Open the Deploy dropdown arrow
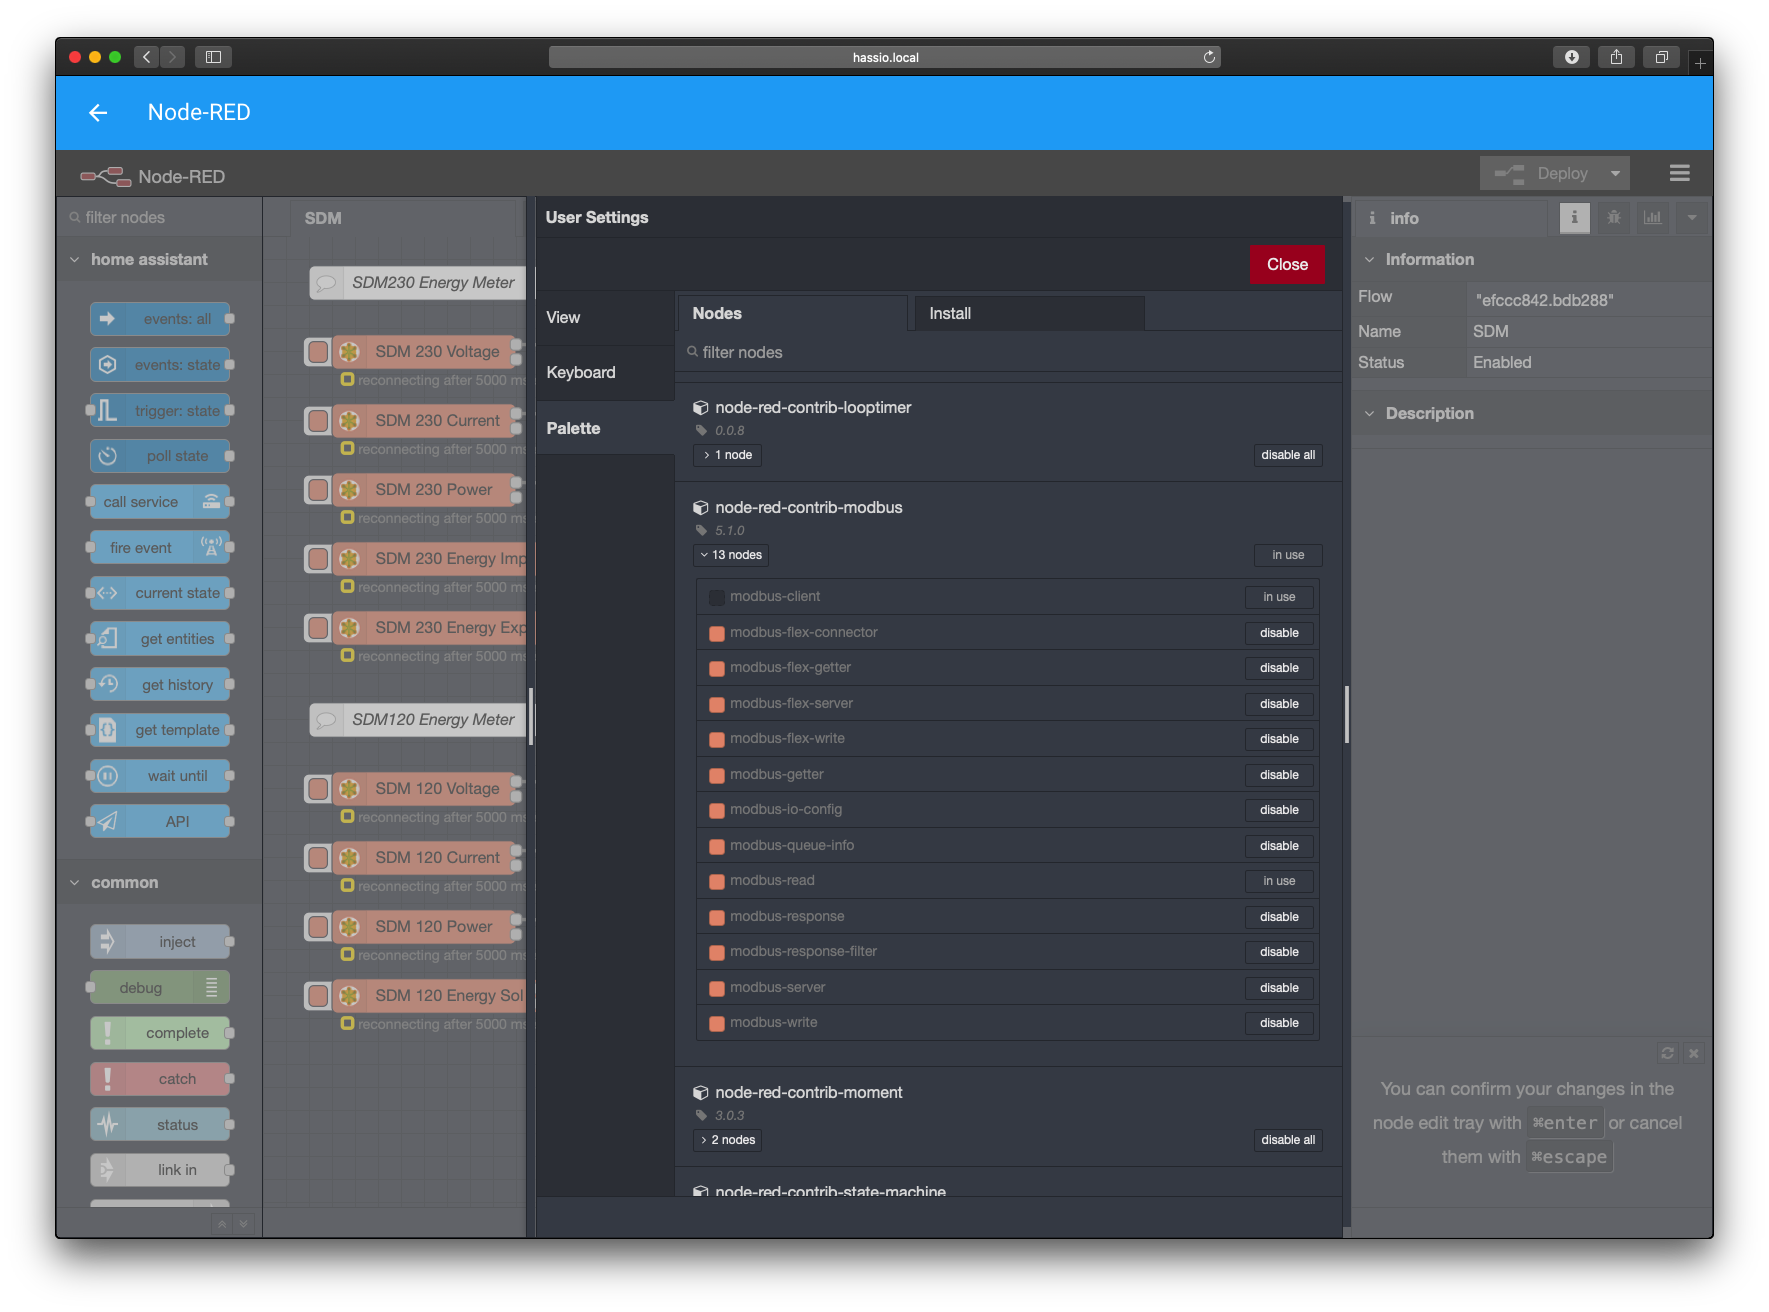 pos(1615,173)
